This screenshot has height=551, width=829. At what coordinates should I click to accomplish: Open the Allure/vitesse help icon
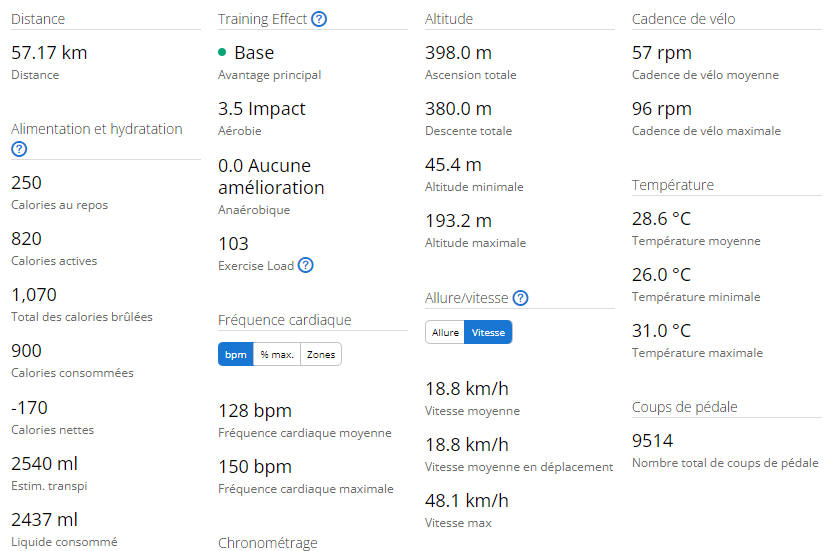pos(521,298)
